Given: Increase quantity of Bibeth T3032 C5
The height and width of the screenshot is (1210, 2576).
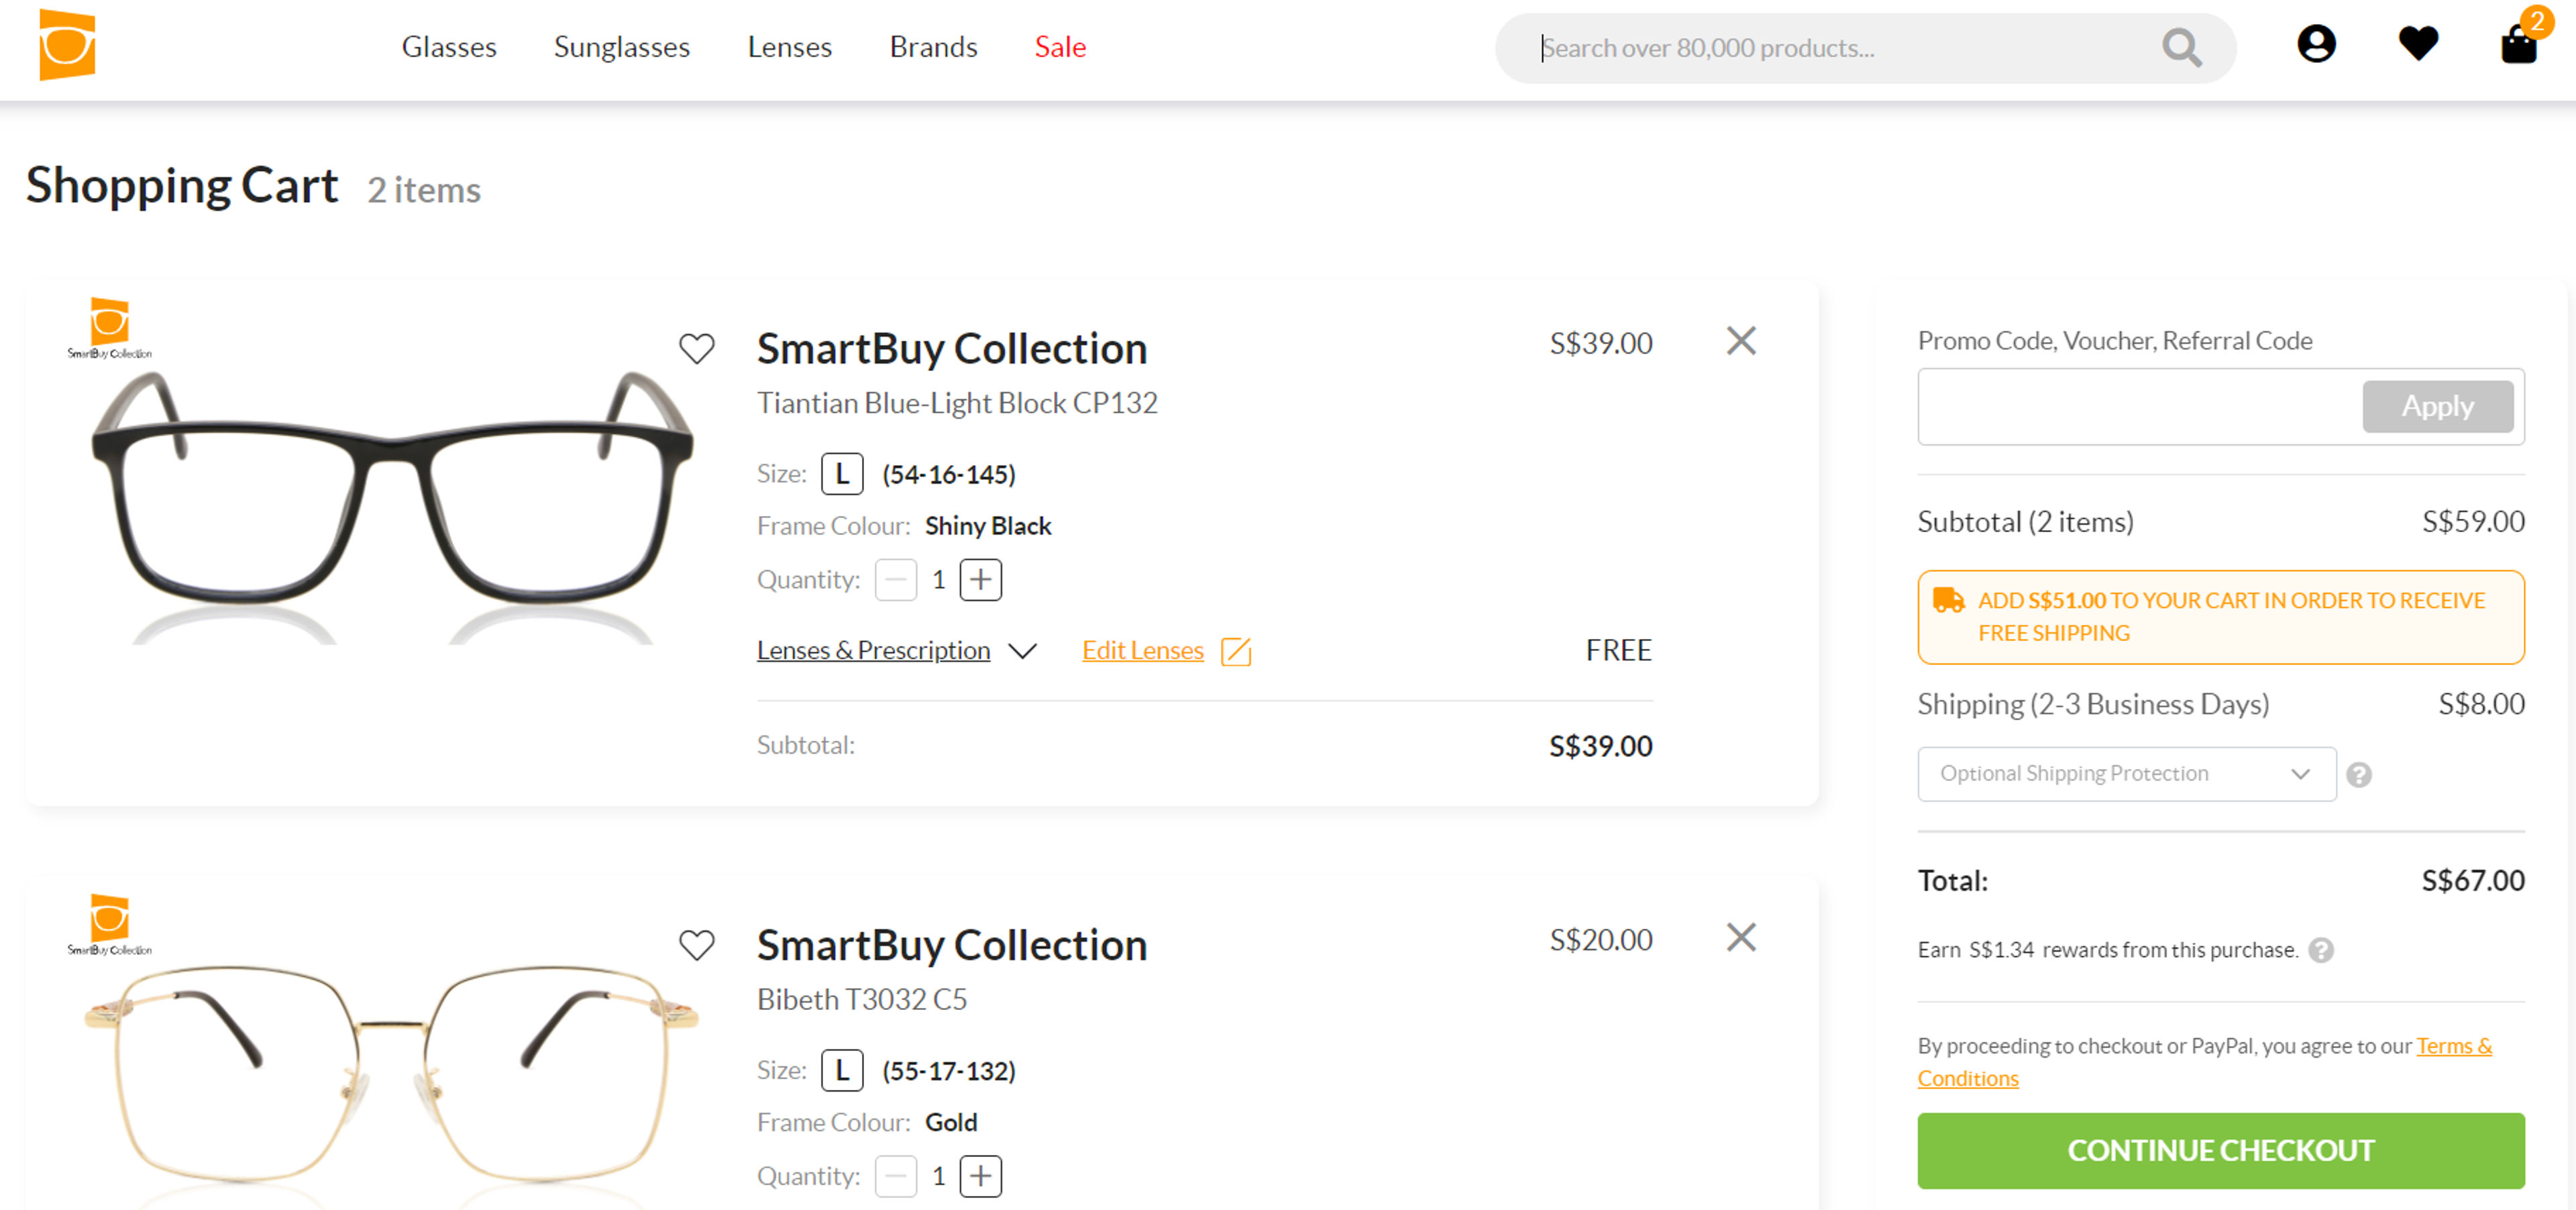Looking at the screenshot, I should tap(981, 1175).
